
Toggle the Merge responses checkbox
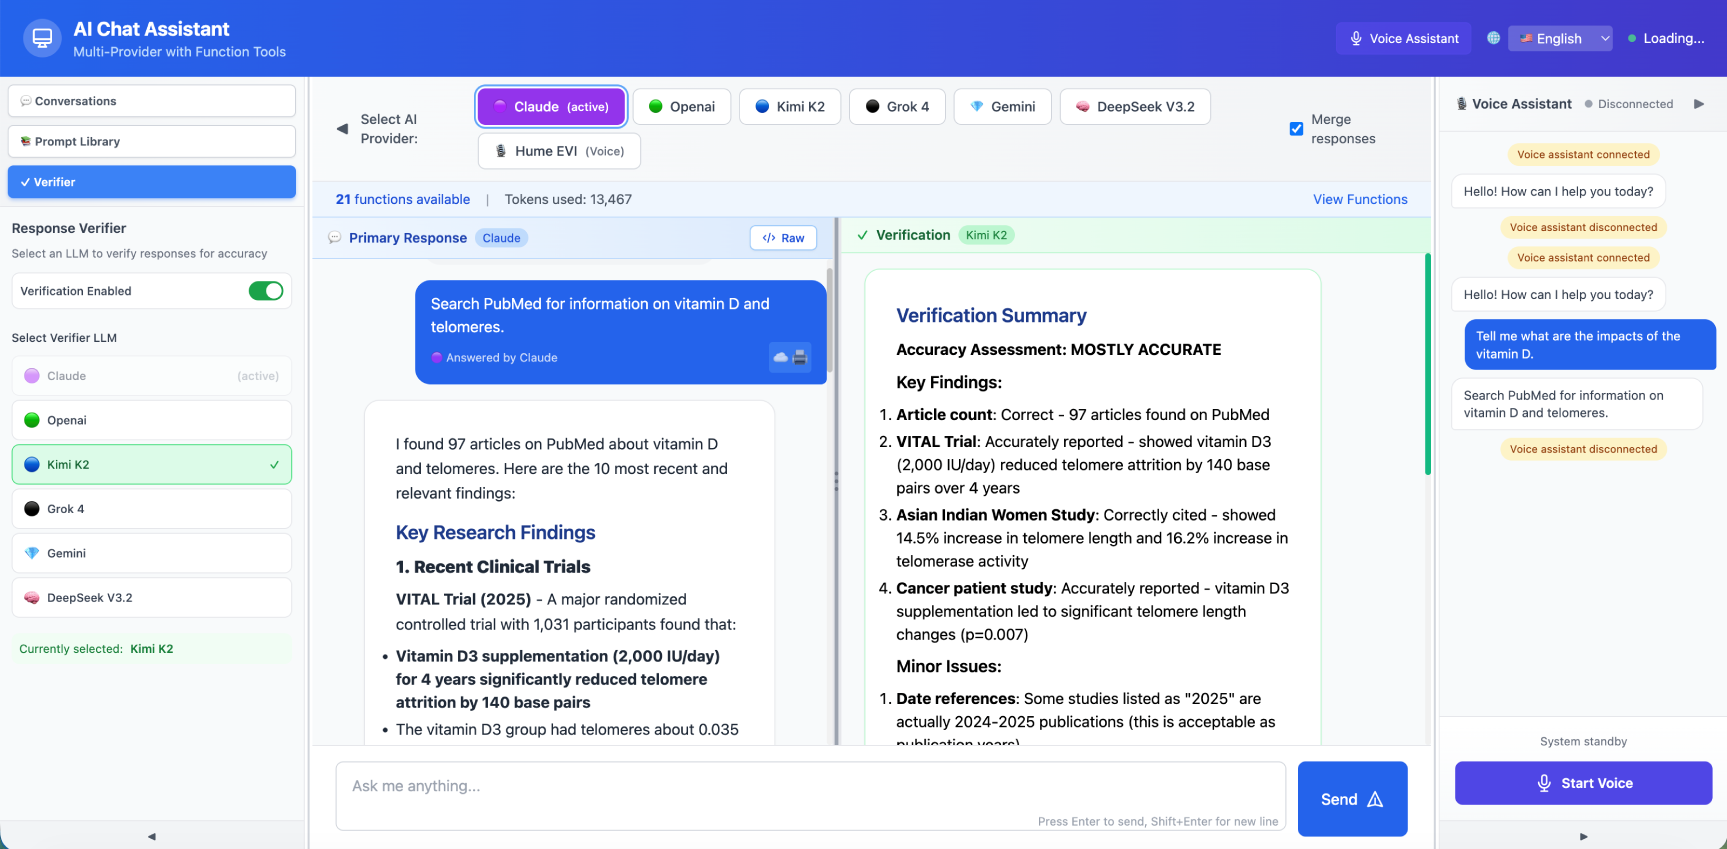(x=1296, y=129)
